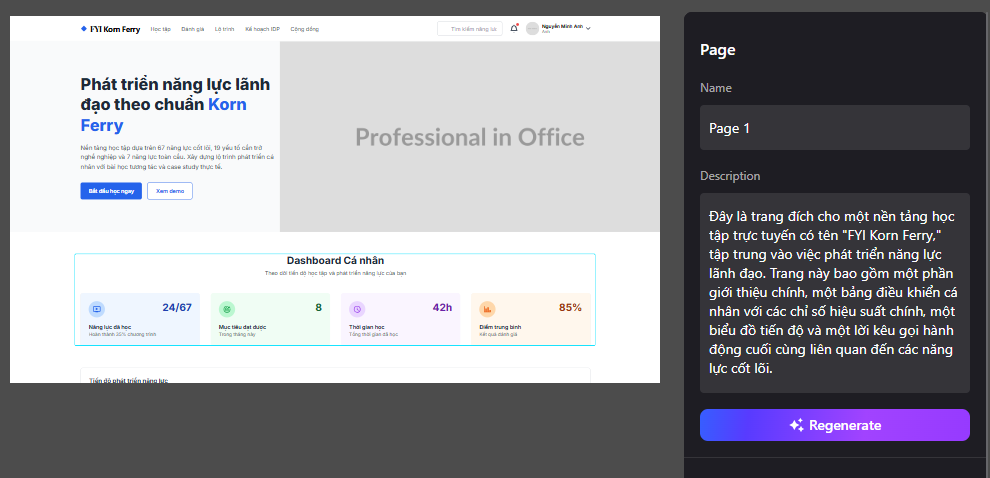The image size is (990, 478).
Task: Click the Page 1 name input field
Action: click(x=835, y=128)
